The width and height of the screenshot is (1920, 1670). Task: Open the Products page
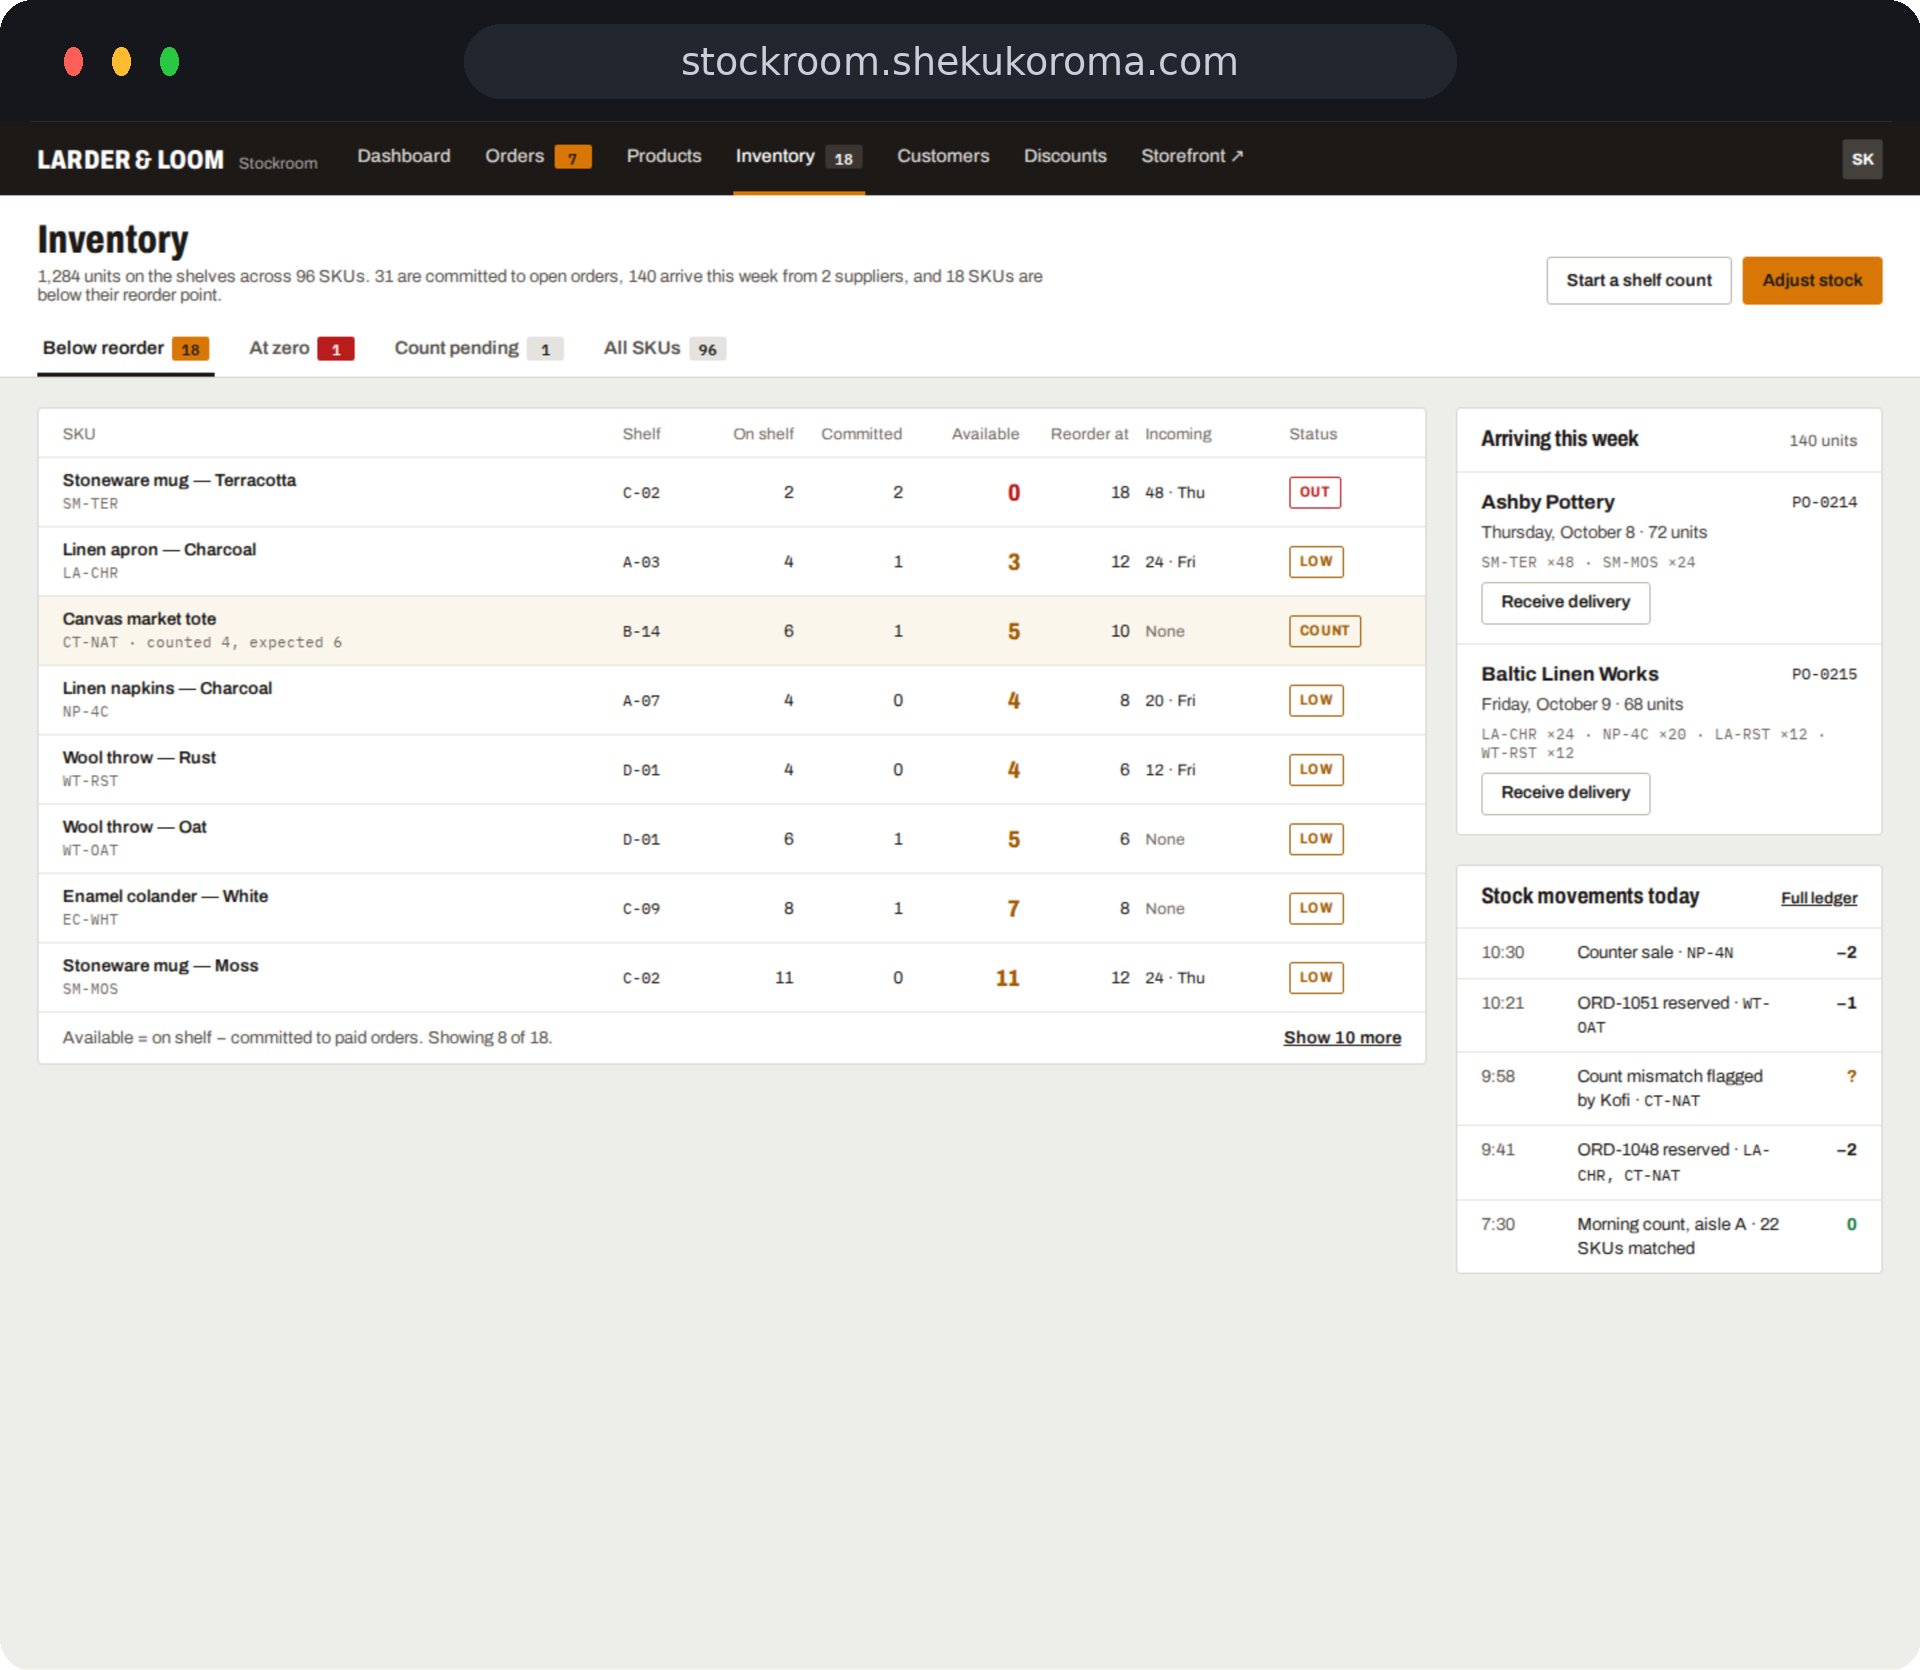(664, 156)
